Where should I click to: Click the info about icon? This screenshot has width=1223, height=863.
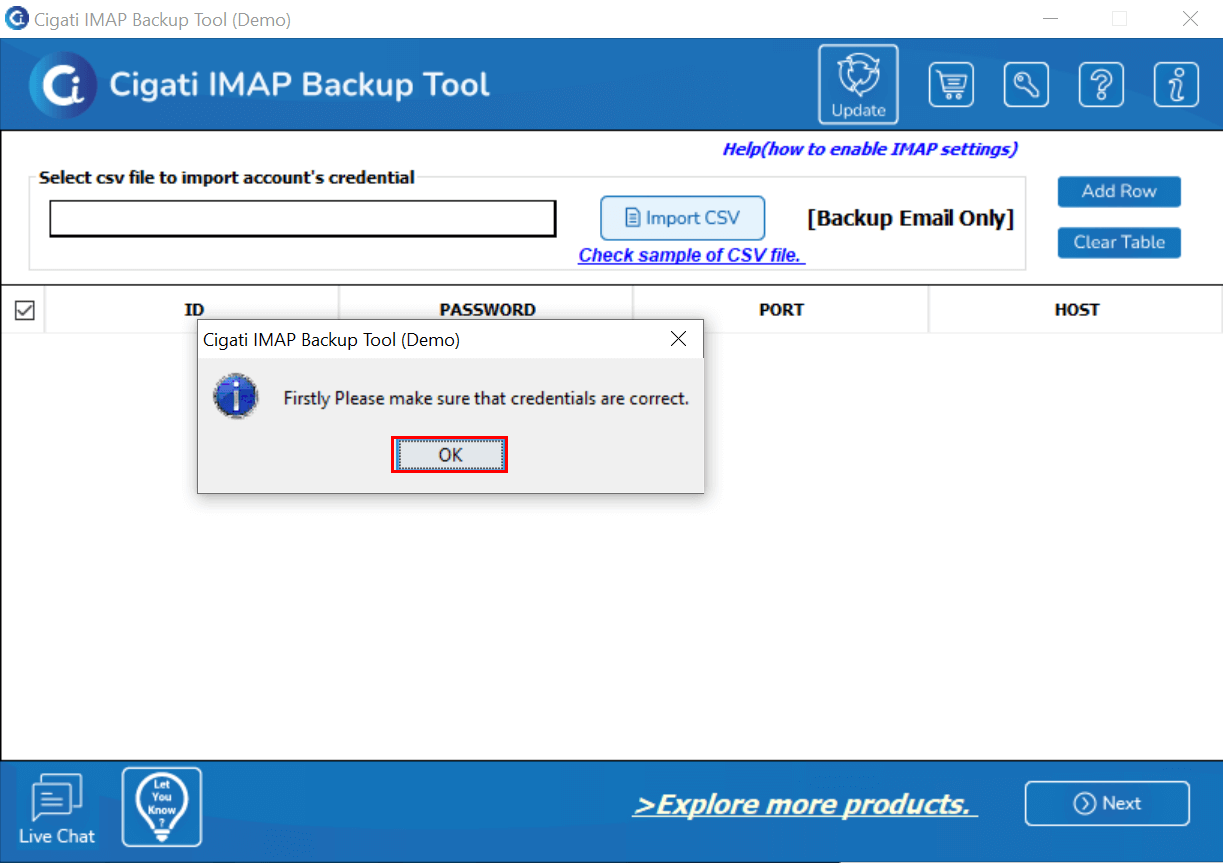tap(1176, 85)
